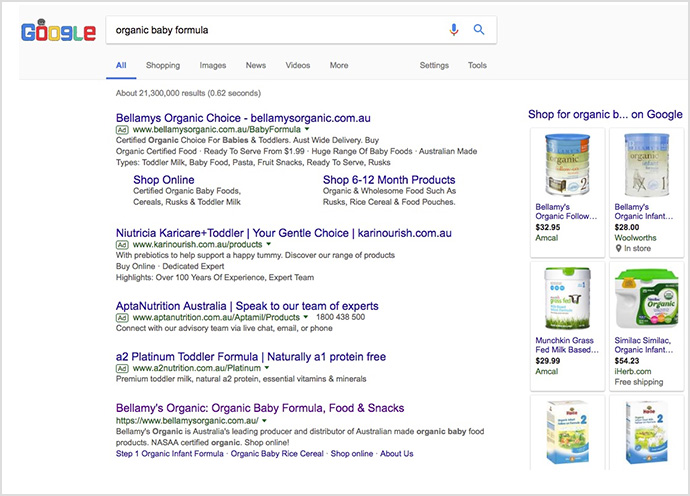Click About 21,300,000 results text
The width and height of the screenshot is (690, 496).
coord(188,93)
